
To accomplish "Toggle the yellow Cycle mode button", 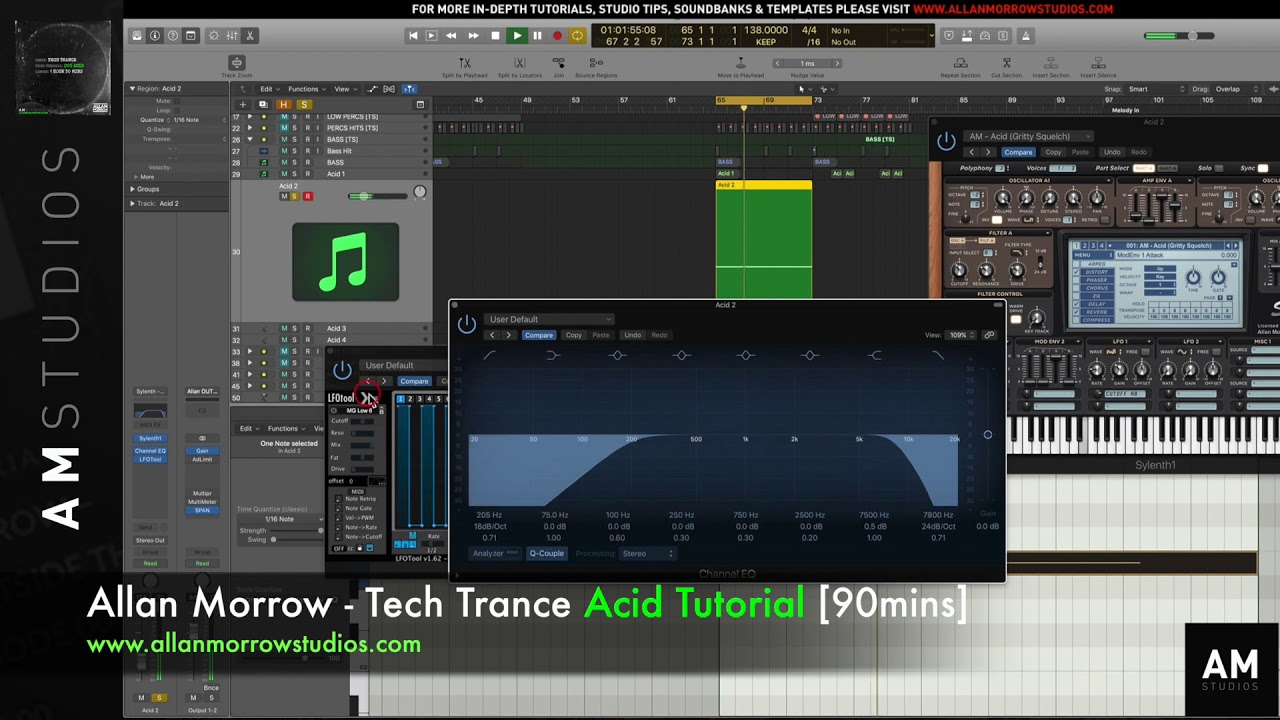I will pyautogui.click(x=577, y=36).
